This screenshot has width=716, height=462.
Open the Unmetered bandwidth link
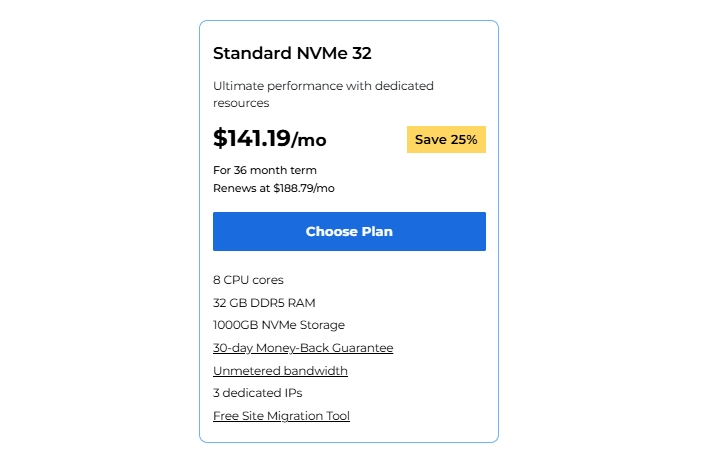tap(280, 371)
